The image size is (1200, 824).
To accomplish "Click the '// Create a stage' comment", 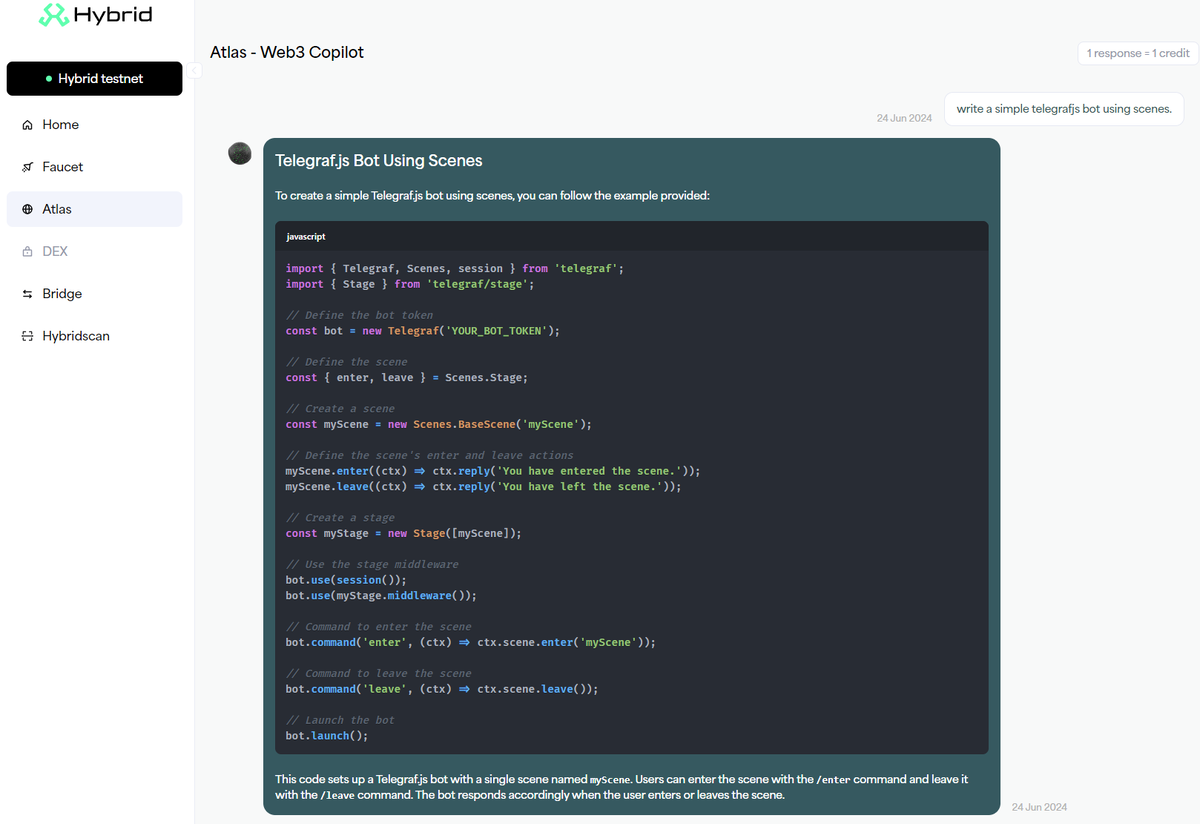I will [x=340, y=518].
